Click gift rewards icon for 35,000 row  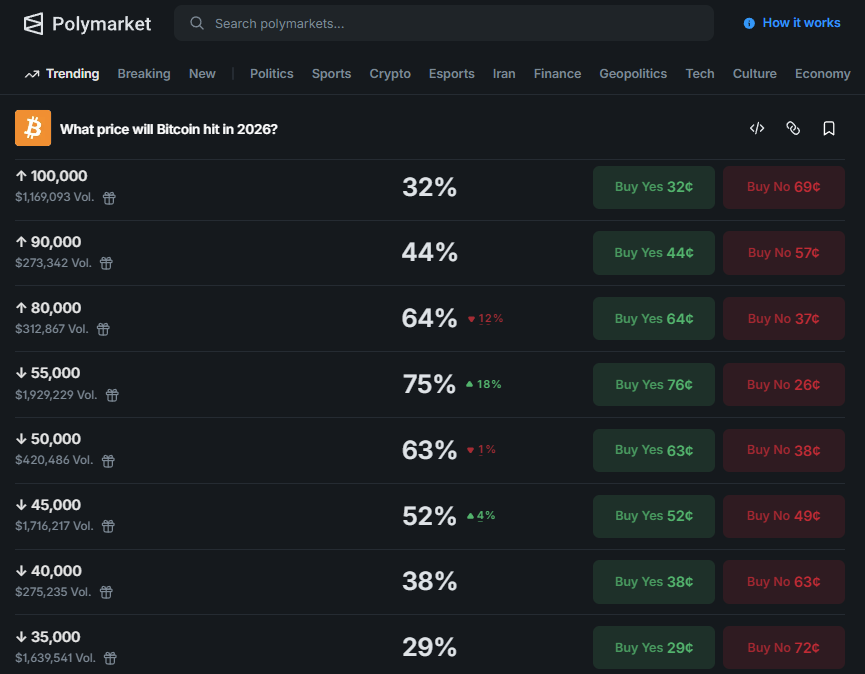pos(111,658)
